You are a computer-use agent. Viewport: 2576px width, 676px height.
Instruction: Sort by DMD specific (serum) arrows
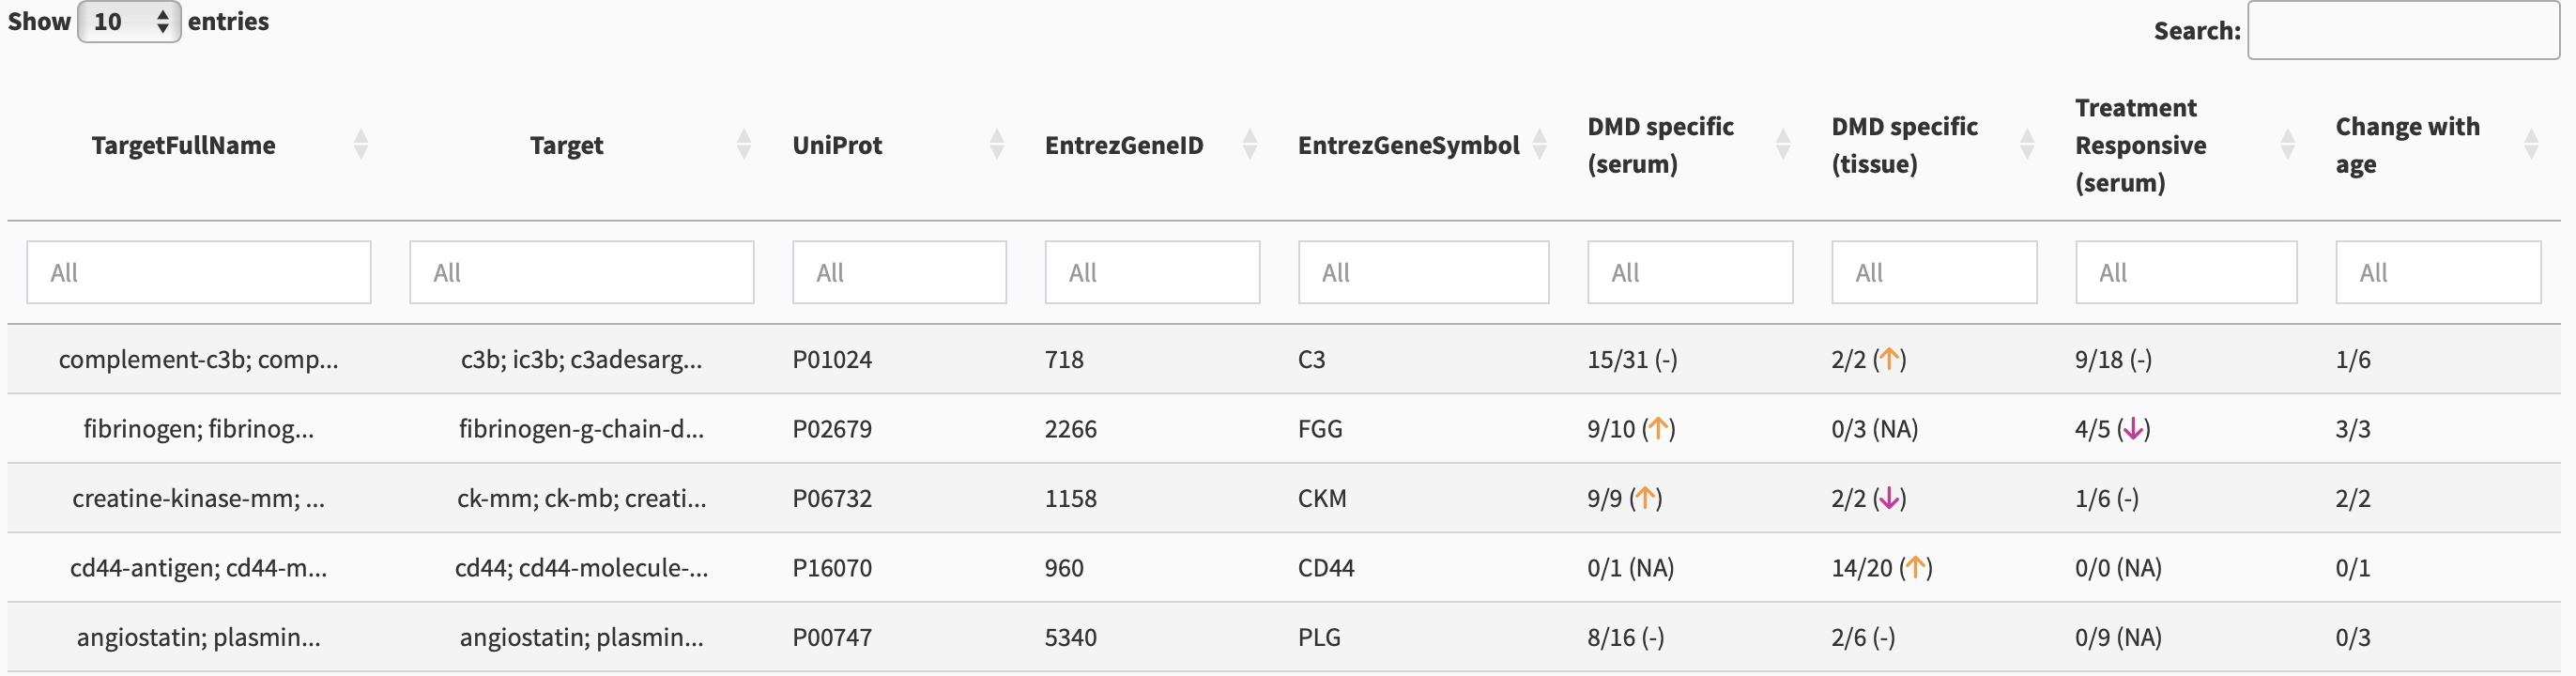coord(1783,145)
